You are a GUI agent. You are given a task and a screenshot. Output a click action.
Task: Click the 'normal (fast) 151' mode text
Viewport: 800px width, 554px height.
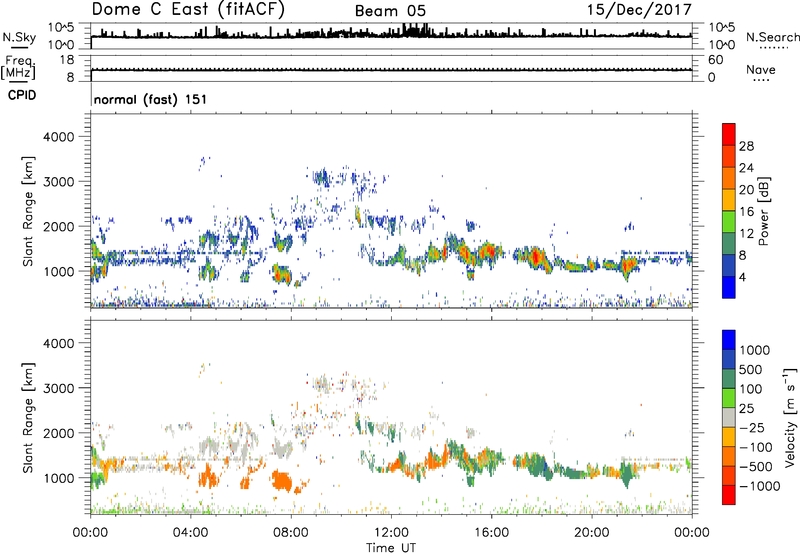[x=151, y=99]
